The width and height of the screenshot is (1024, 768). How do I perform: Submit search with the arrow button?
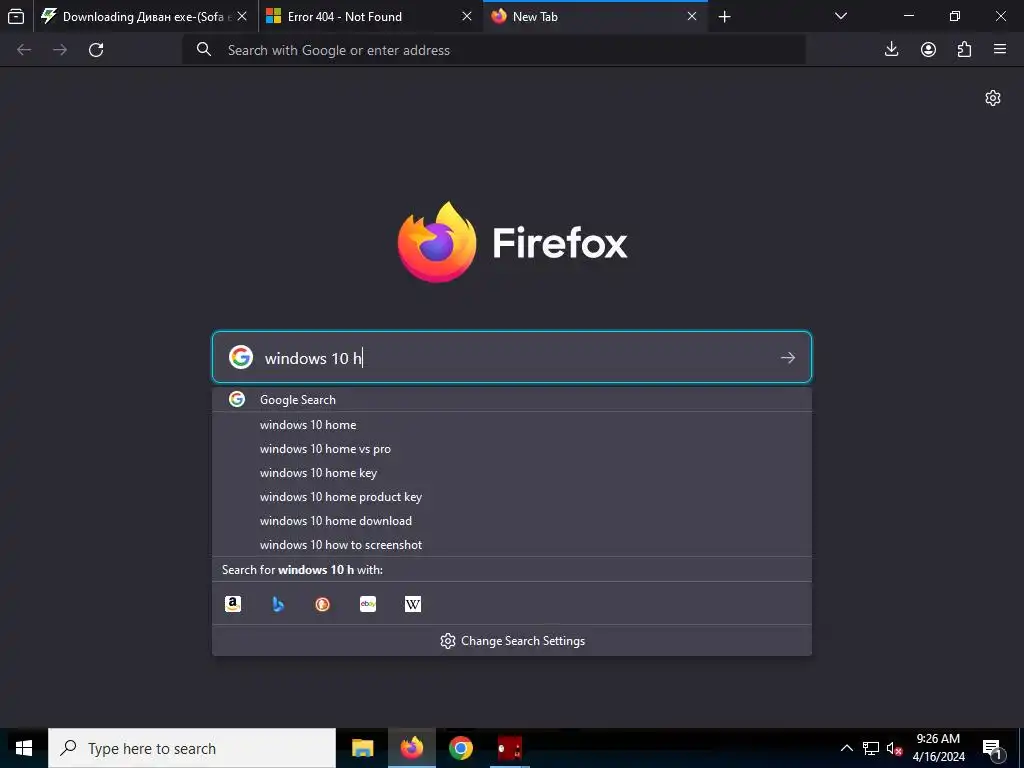tap(788, 358)
